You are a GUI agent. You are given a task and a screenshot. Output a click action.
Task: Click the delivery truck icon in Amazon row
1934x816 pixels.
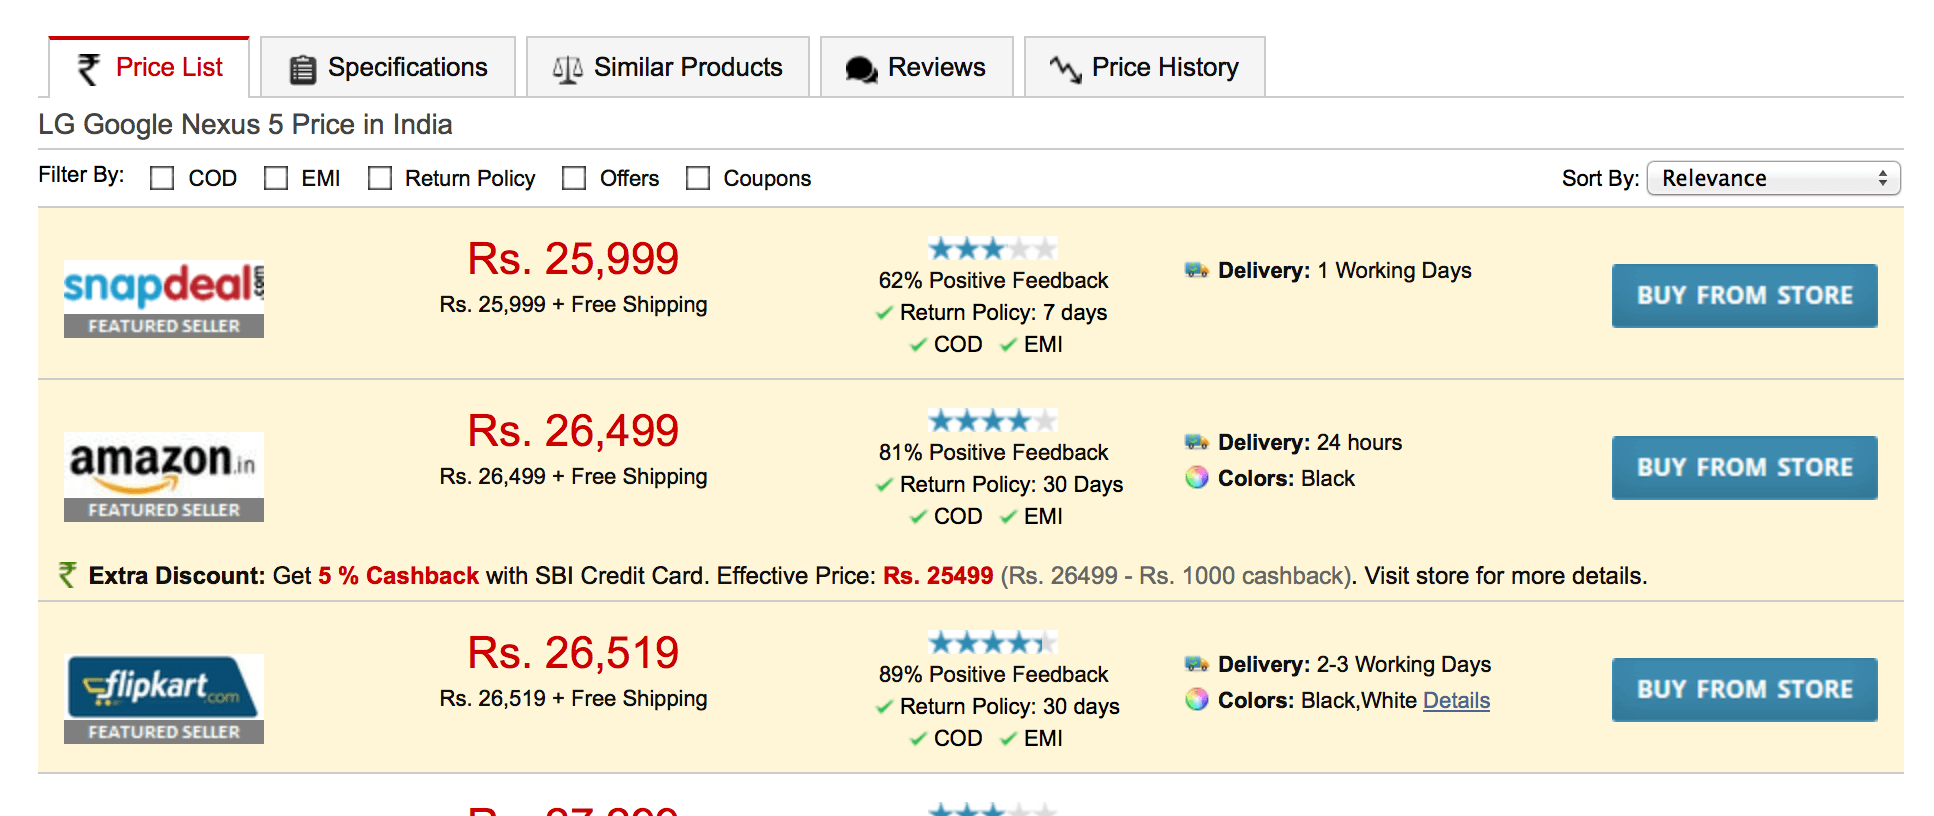point(1197,442)
